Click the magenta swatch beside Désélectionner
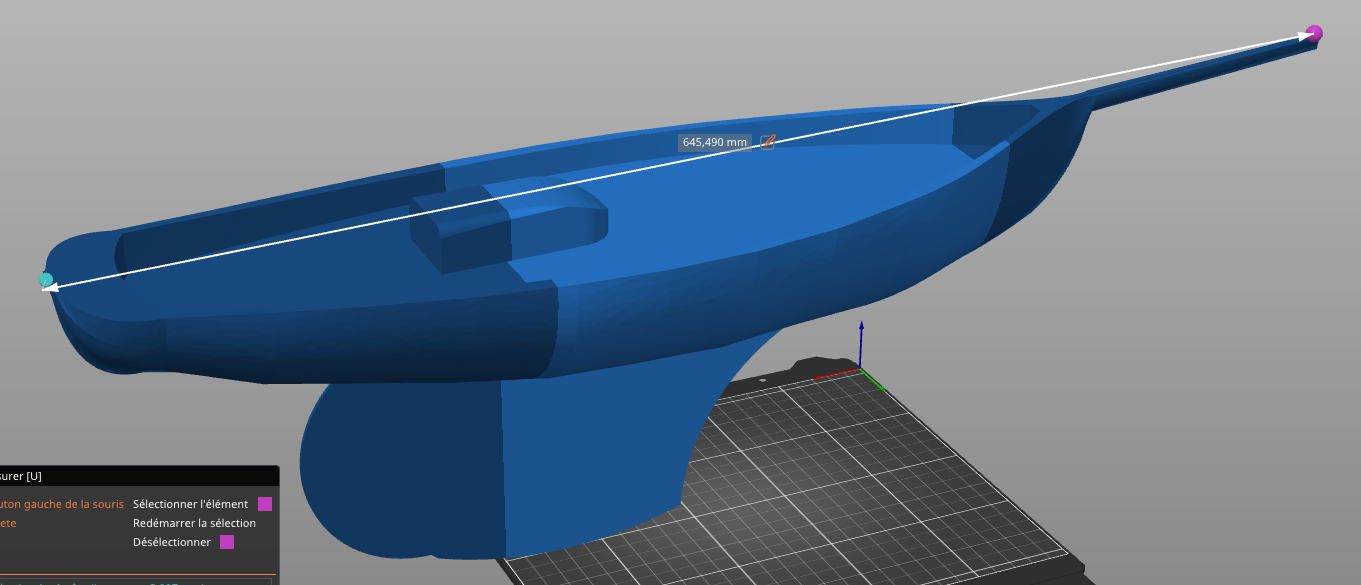The height and width of the screenshot is (585, 1361). [x=227, y=542]
